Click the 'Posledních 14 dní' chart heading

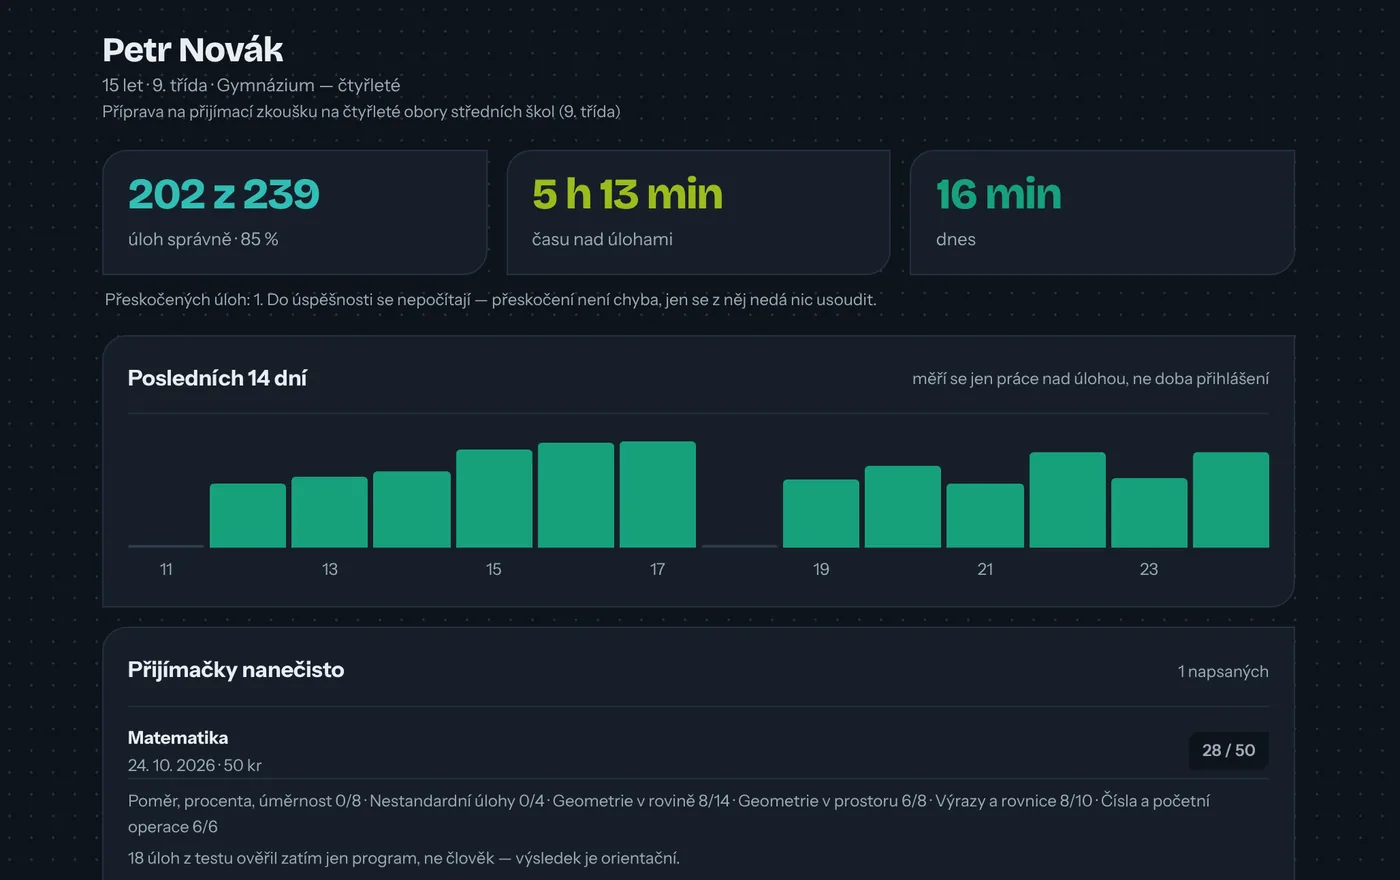point(217,378)
